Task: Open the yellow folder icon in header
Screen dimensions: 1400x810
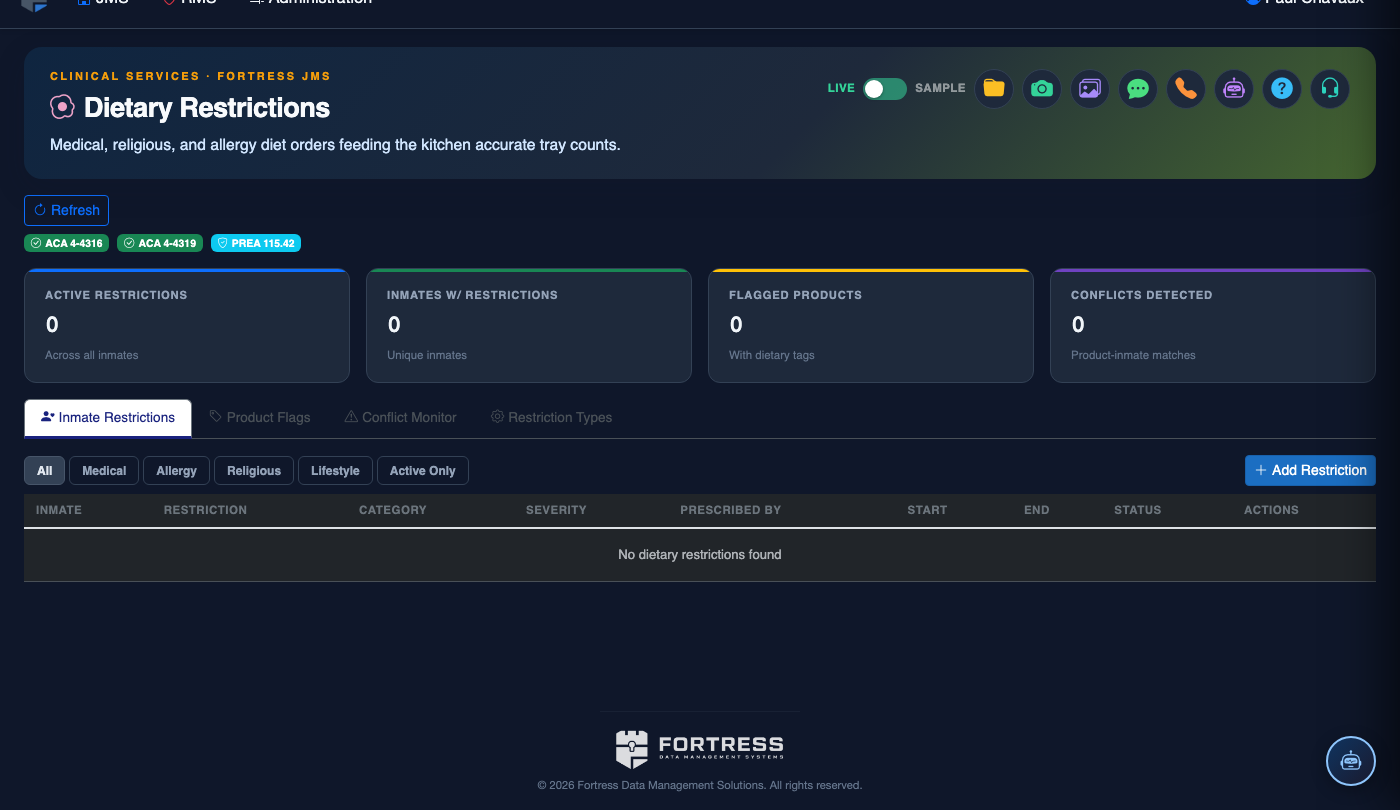Action: (993, 88)
